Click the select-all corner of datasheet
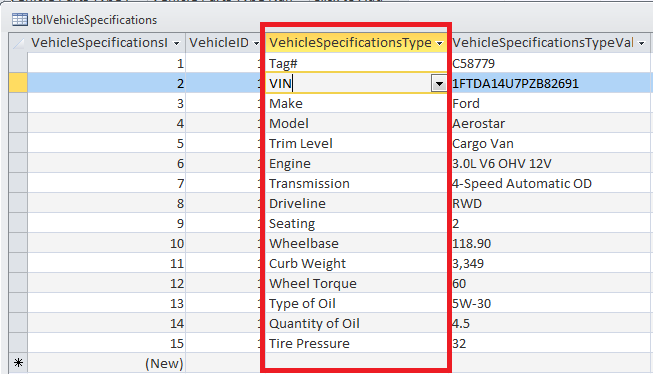 point(18,42)
